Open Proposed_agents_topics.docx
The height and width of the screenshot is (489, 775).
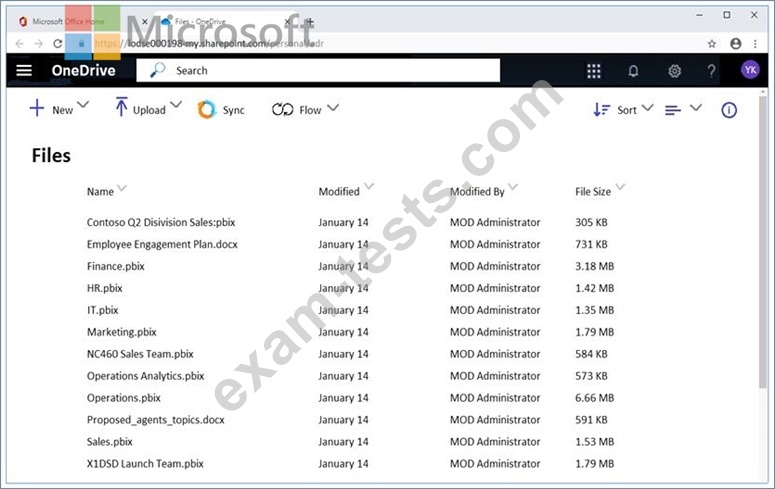click(x=156, y=420)
